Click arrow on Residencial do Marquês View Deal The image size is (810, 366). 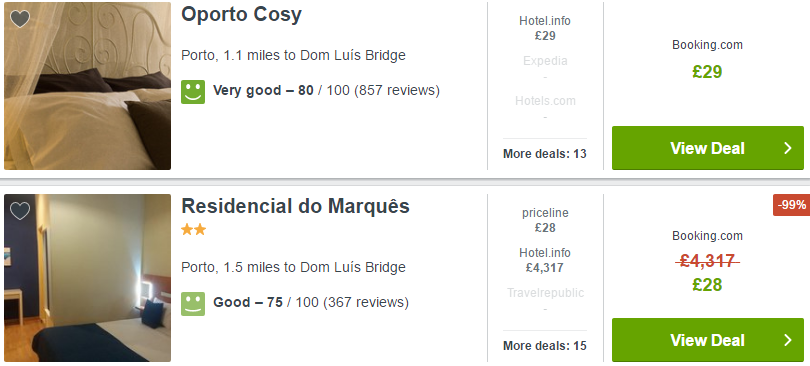click(x=788, y=340)
